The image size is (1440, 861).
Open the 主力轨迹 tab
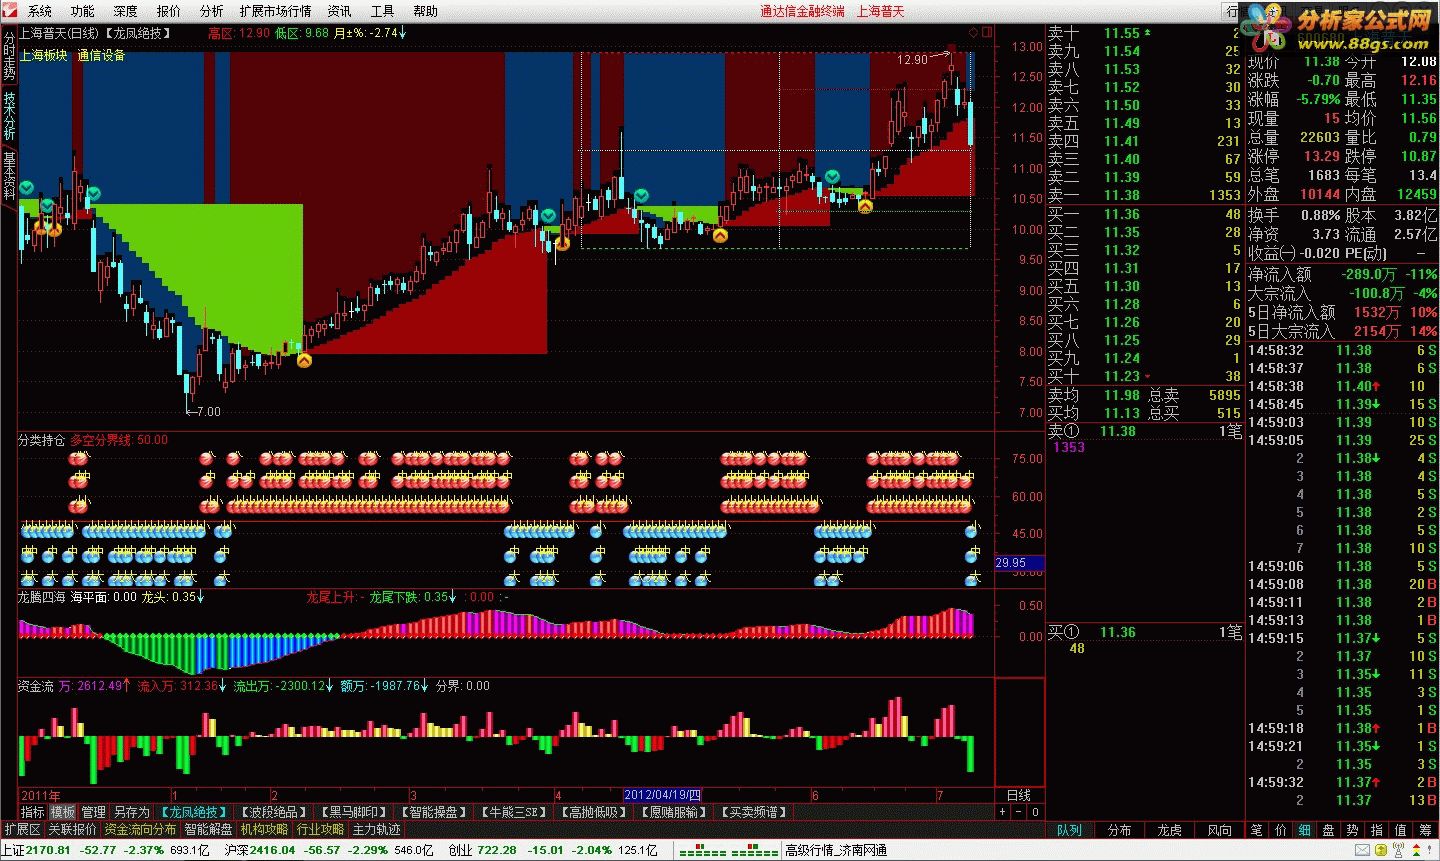(377, 829)
